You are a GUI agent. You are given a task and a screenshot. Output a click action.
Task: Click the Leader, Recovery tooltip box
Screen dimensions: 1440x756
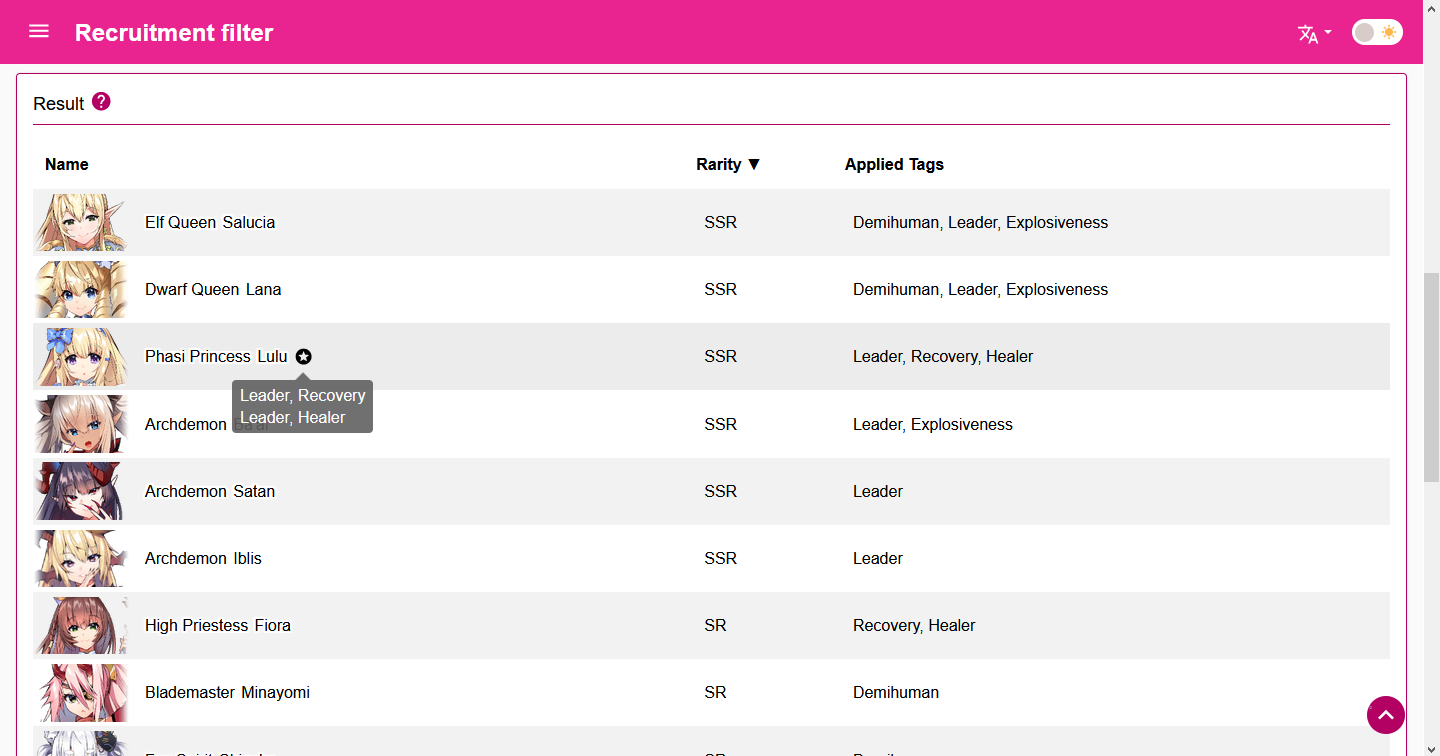pyautogui.click(x=302, y=406)
